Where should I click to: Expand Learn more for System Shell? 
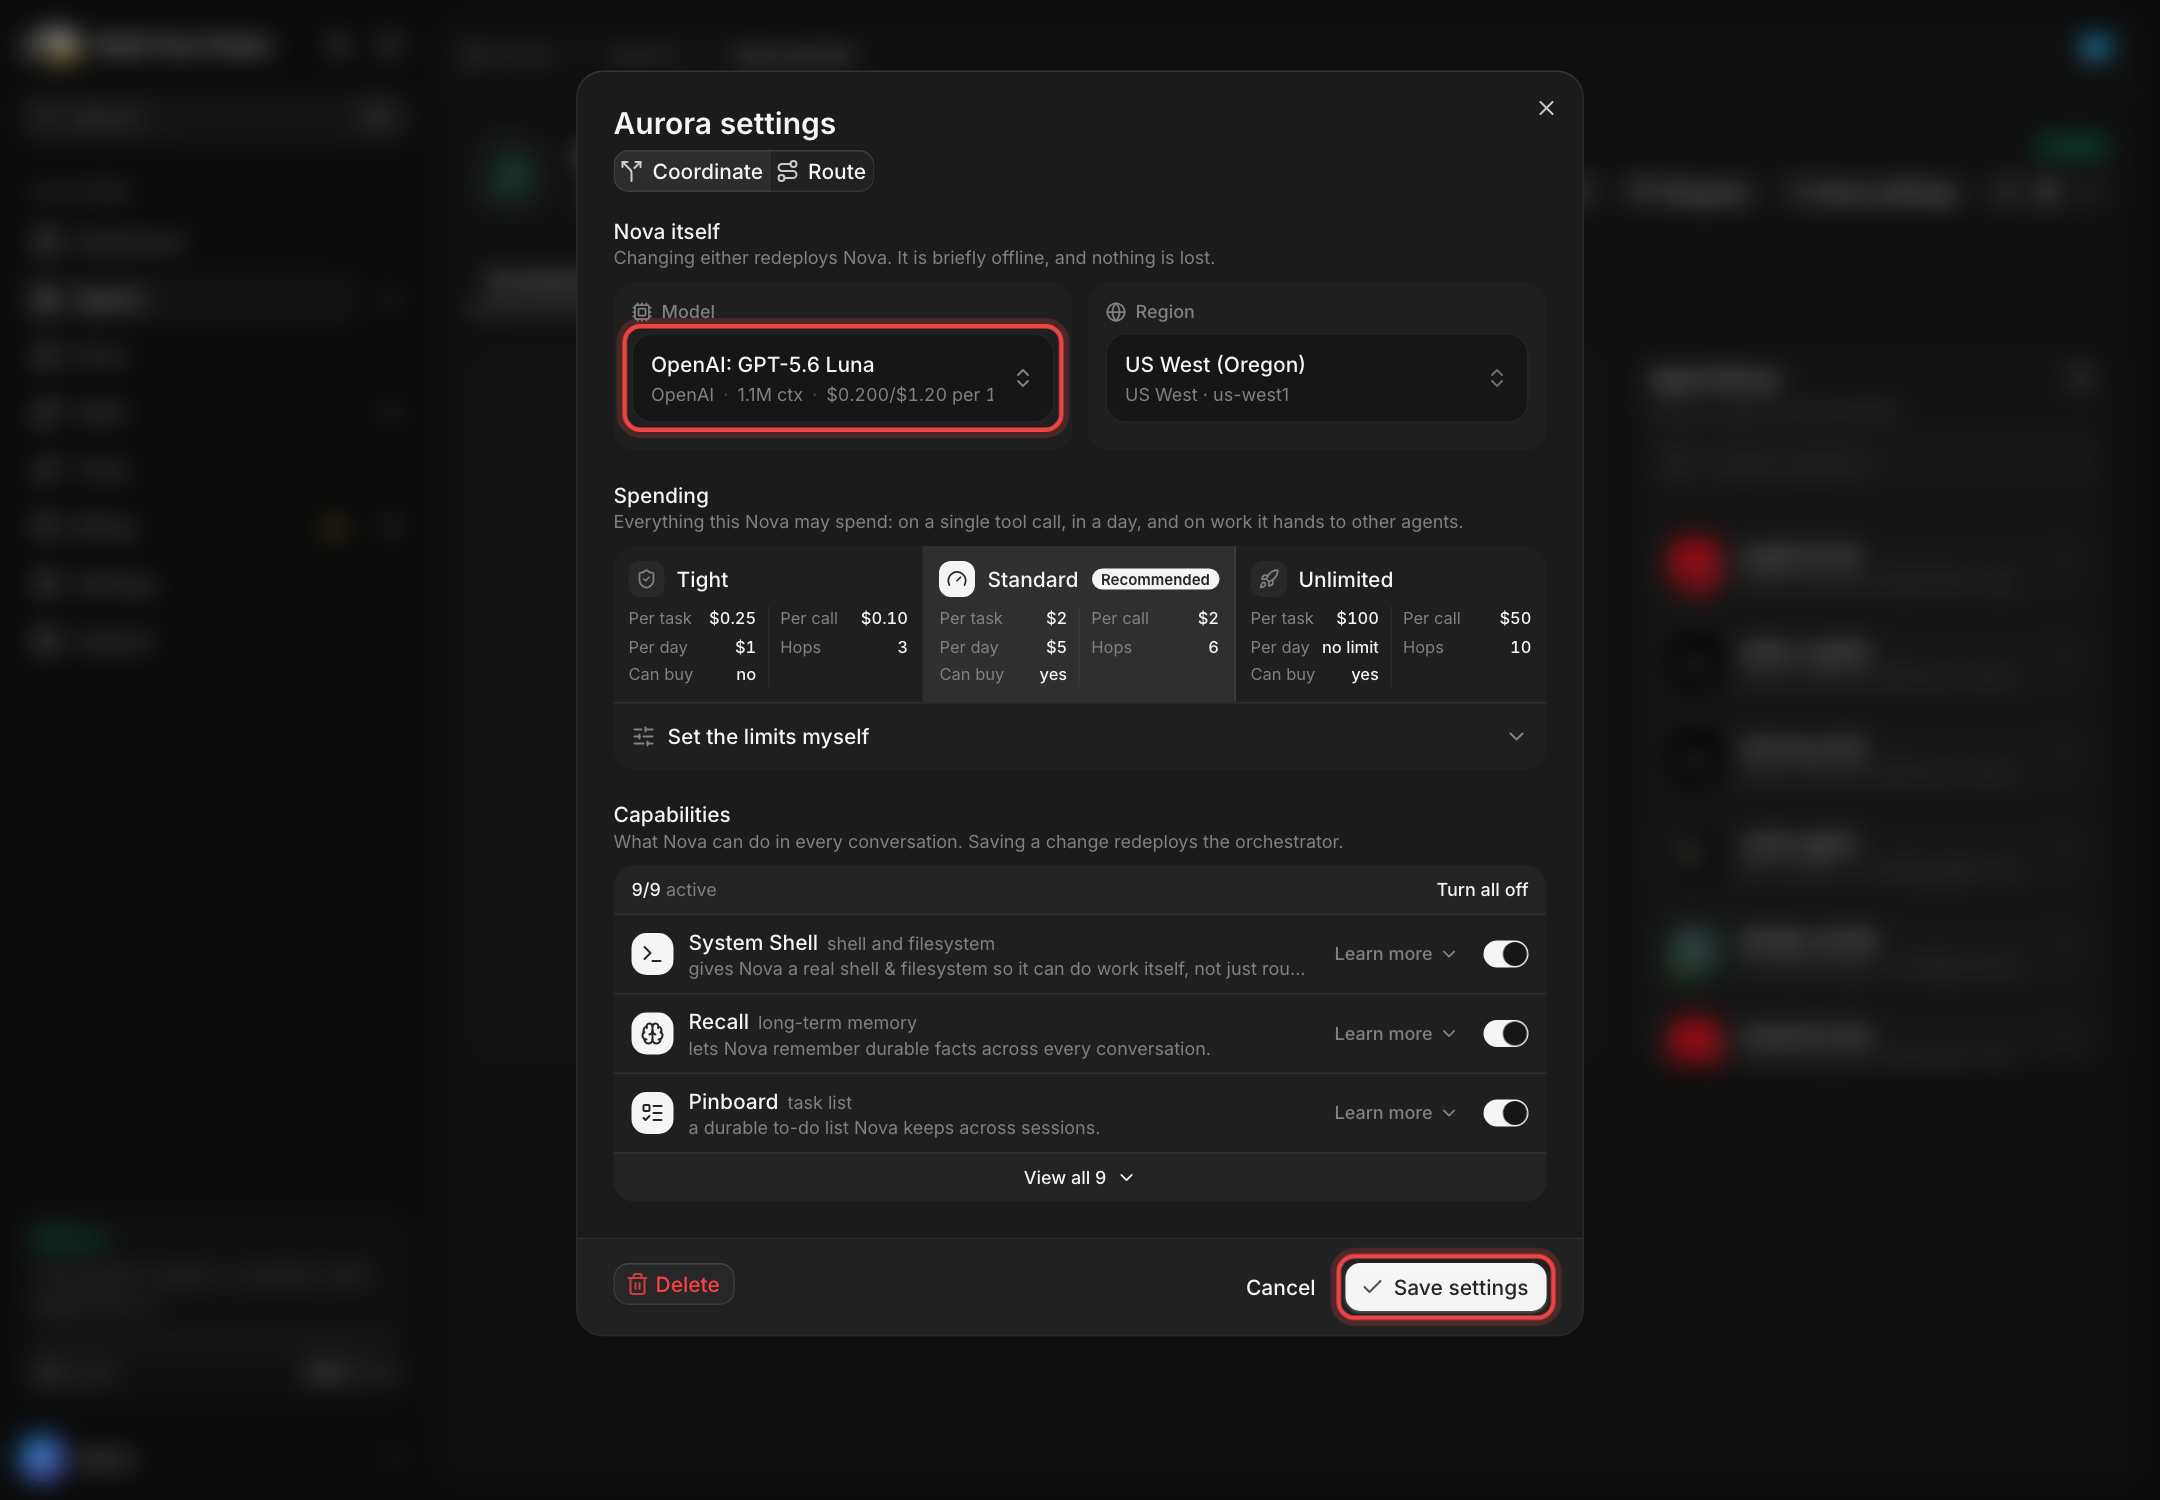1395,954
